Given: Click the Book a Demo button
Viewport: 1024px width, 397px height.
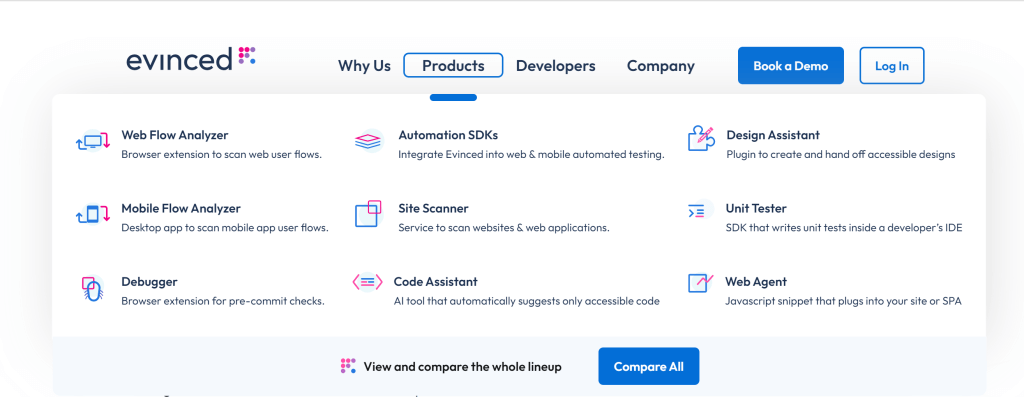Looking at the screenshot, I should click(x=791, y=65).
